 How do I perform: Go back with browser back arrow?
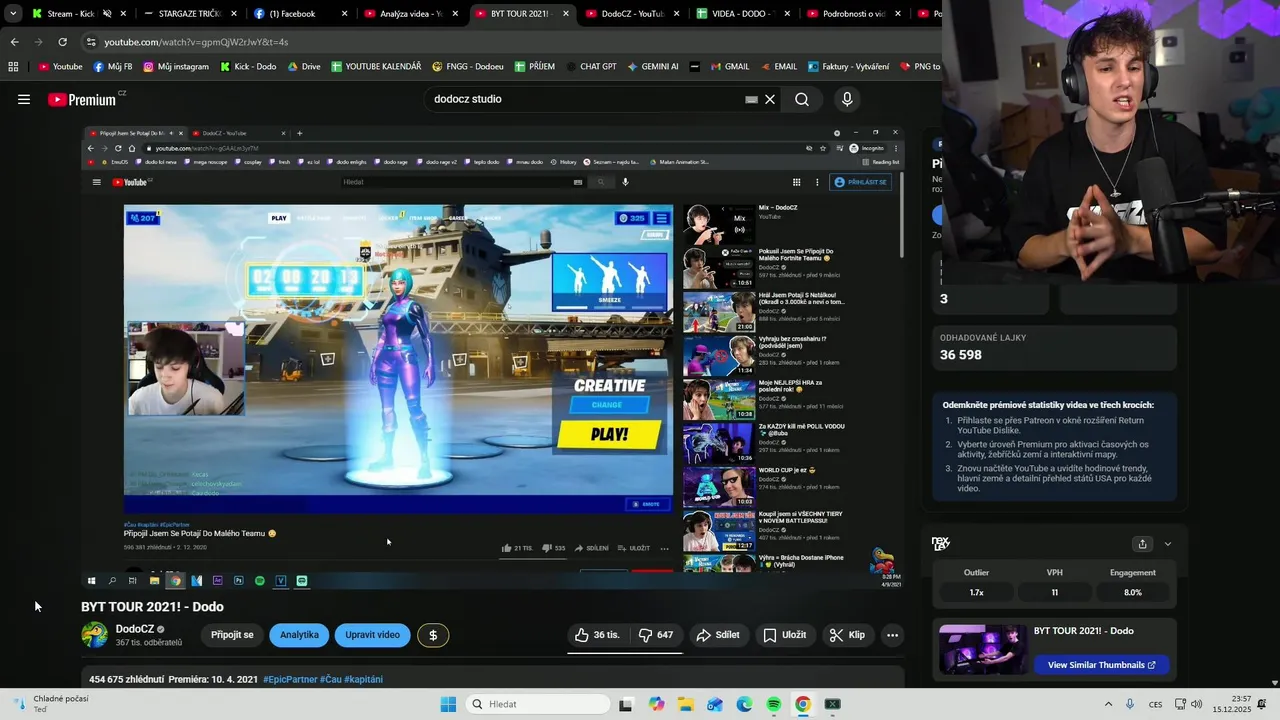[14, 42]
